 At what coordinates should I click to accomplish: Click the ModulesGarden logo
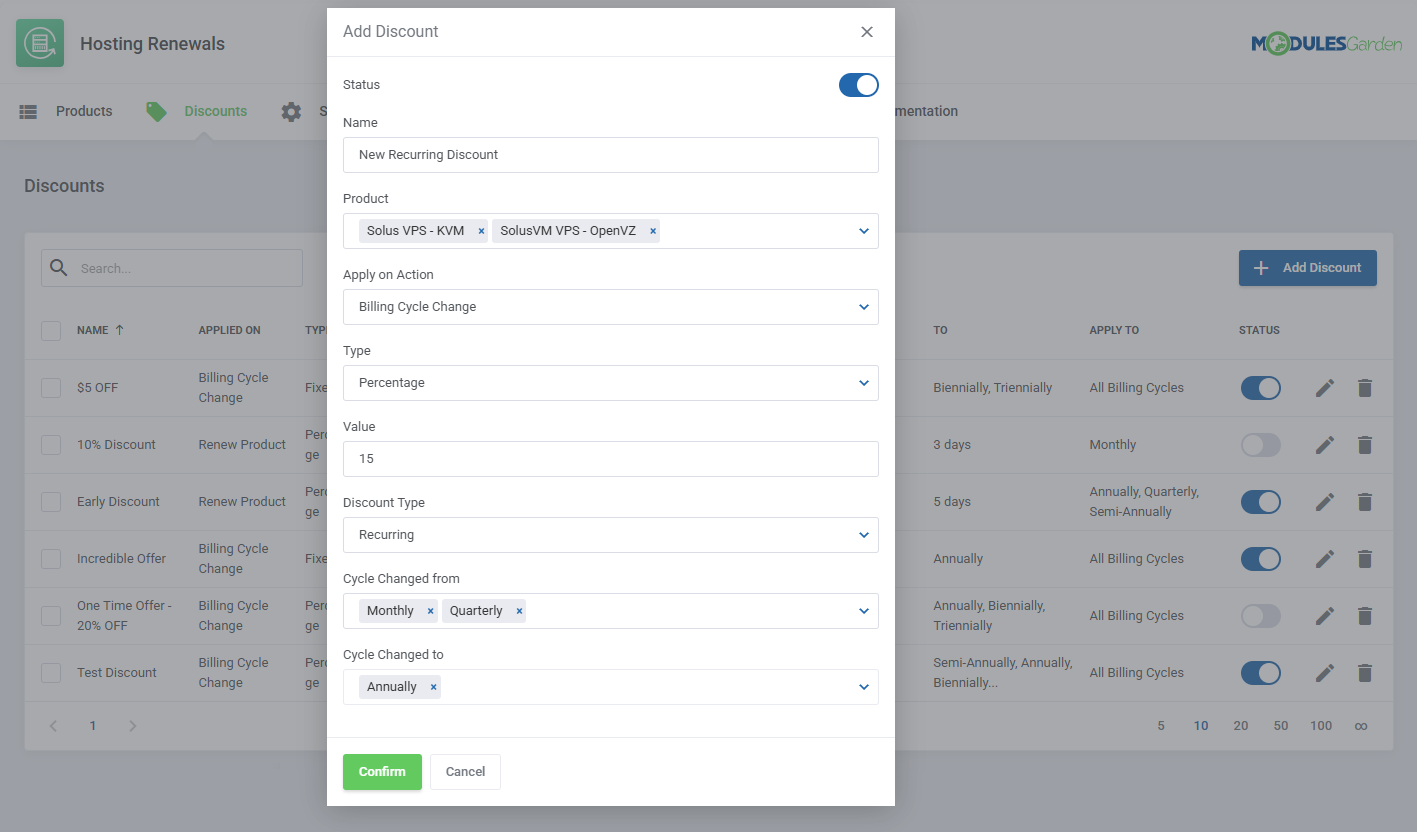[1326, 43]
